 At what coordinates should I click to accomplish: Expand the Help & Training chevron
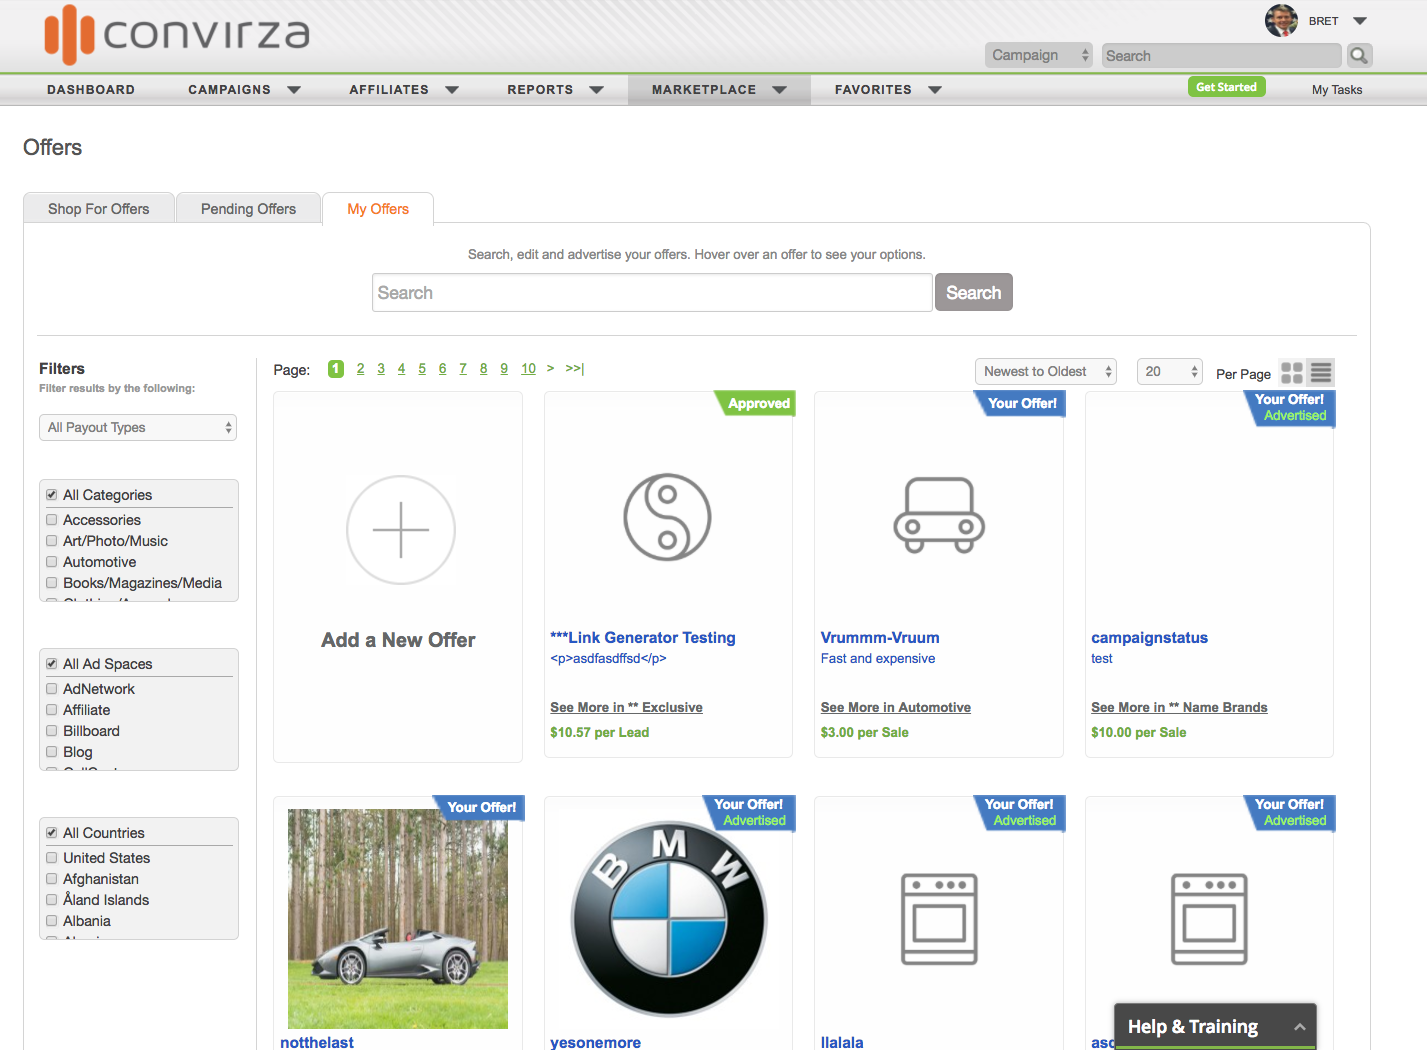click(x=1299, y=1027)
